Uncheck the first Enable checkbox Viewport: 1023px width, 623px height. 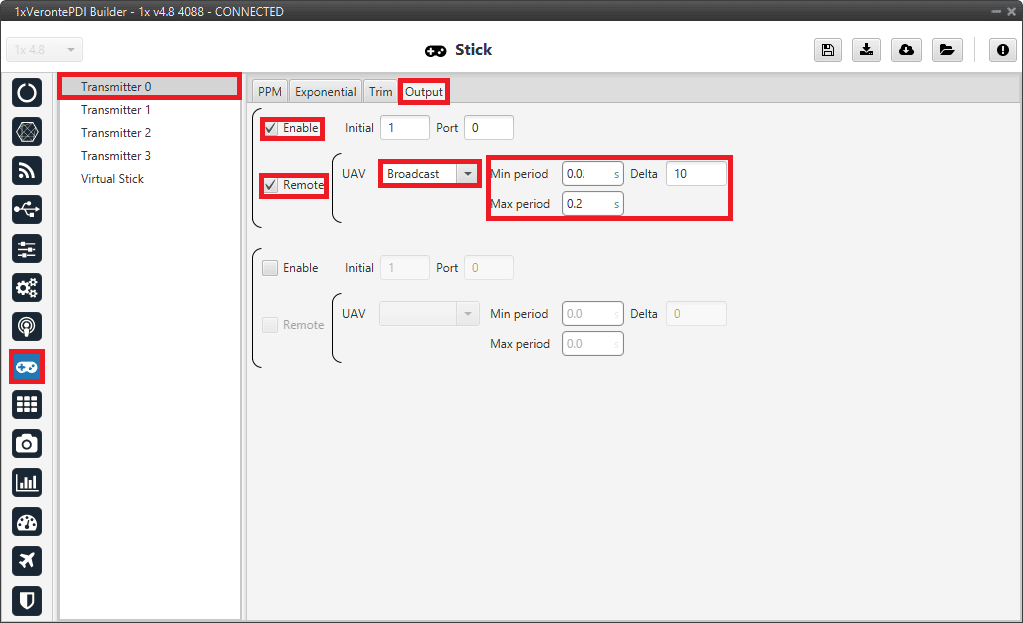(271, 128)
